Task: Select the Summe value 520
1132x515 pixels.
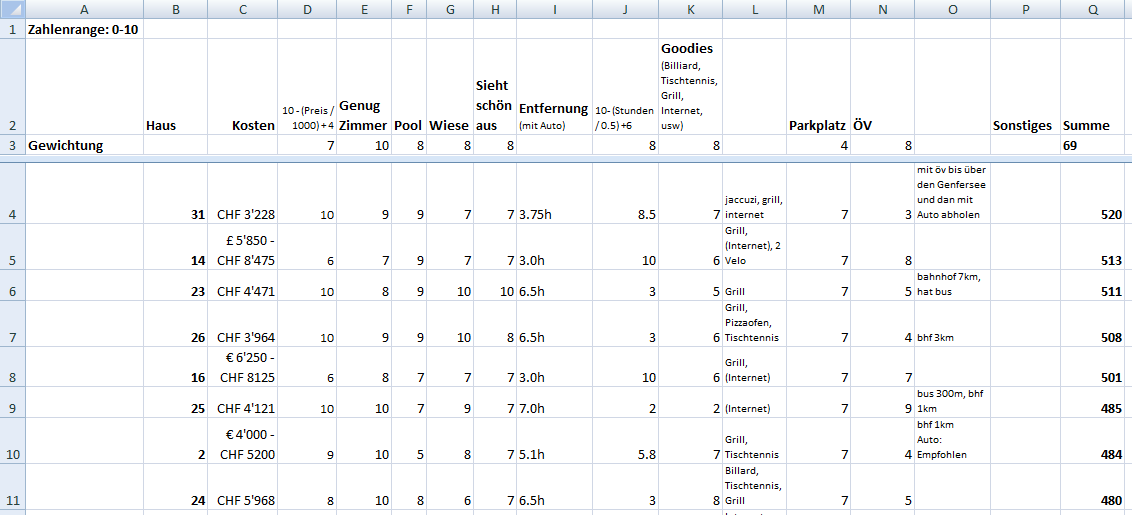Action: (1094, 214)
